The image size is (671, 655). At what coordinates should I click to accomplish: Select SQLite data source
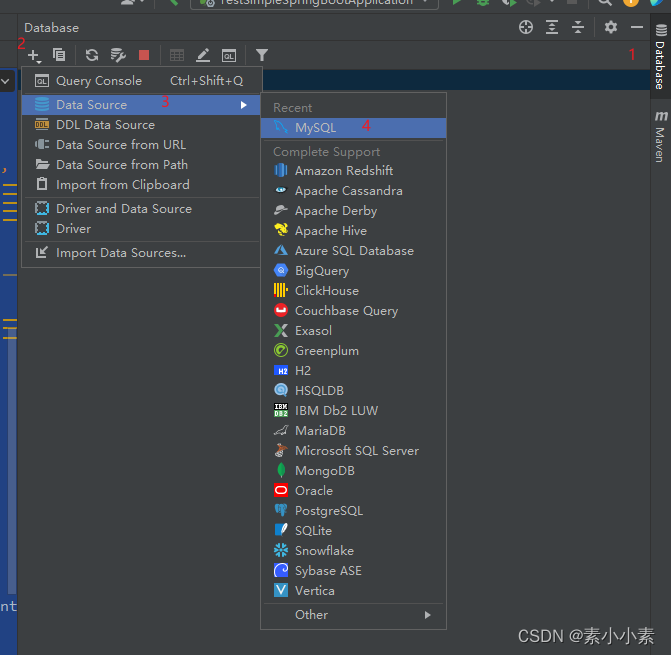coord(353,531)
